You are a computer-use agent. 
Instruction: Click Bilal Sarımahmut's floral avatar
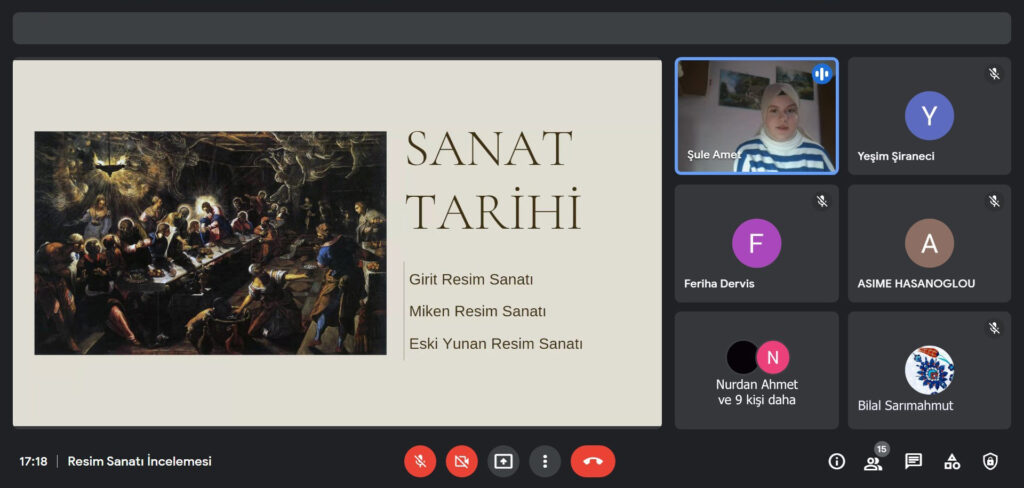click(929, 370)
